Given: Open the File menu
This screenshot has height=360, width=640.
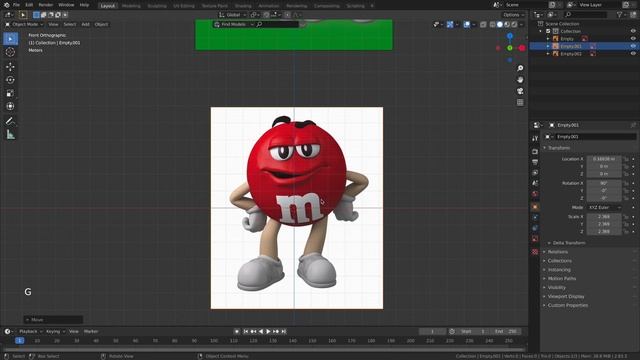Looking at the screenshot, I should tap(16, 5).
